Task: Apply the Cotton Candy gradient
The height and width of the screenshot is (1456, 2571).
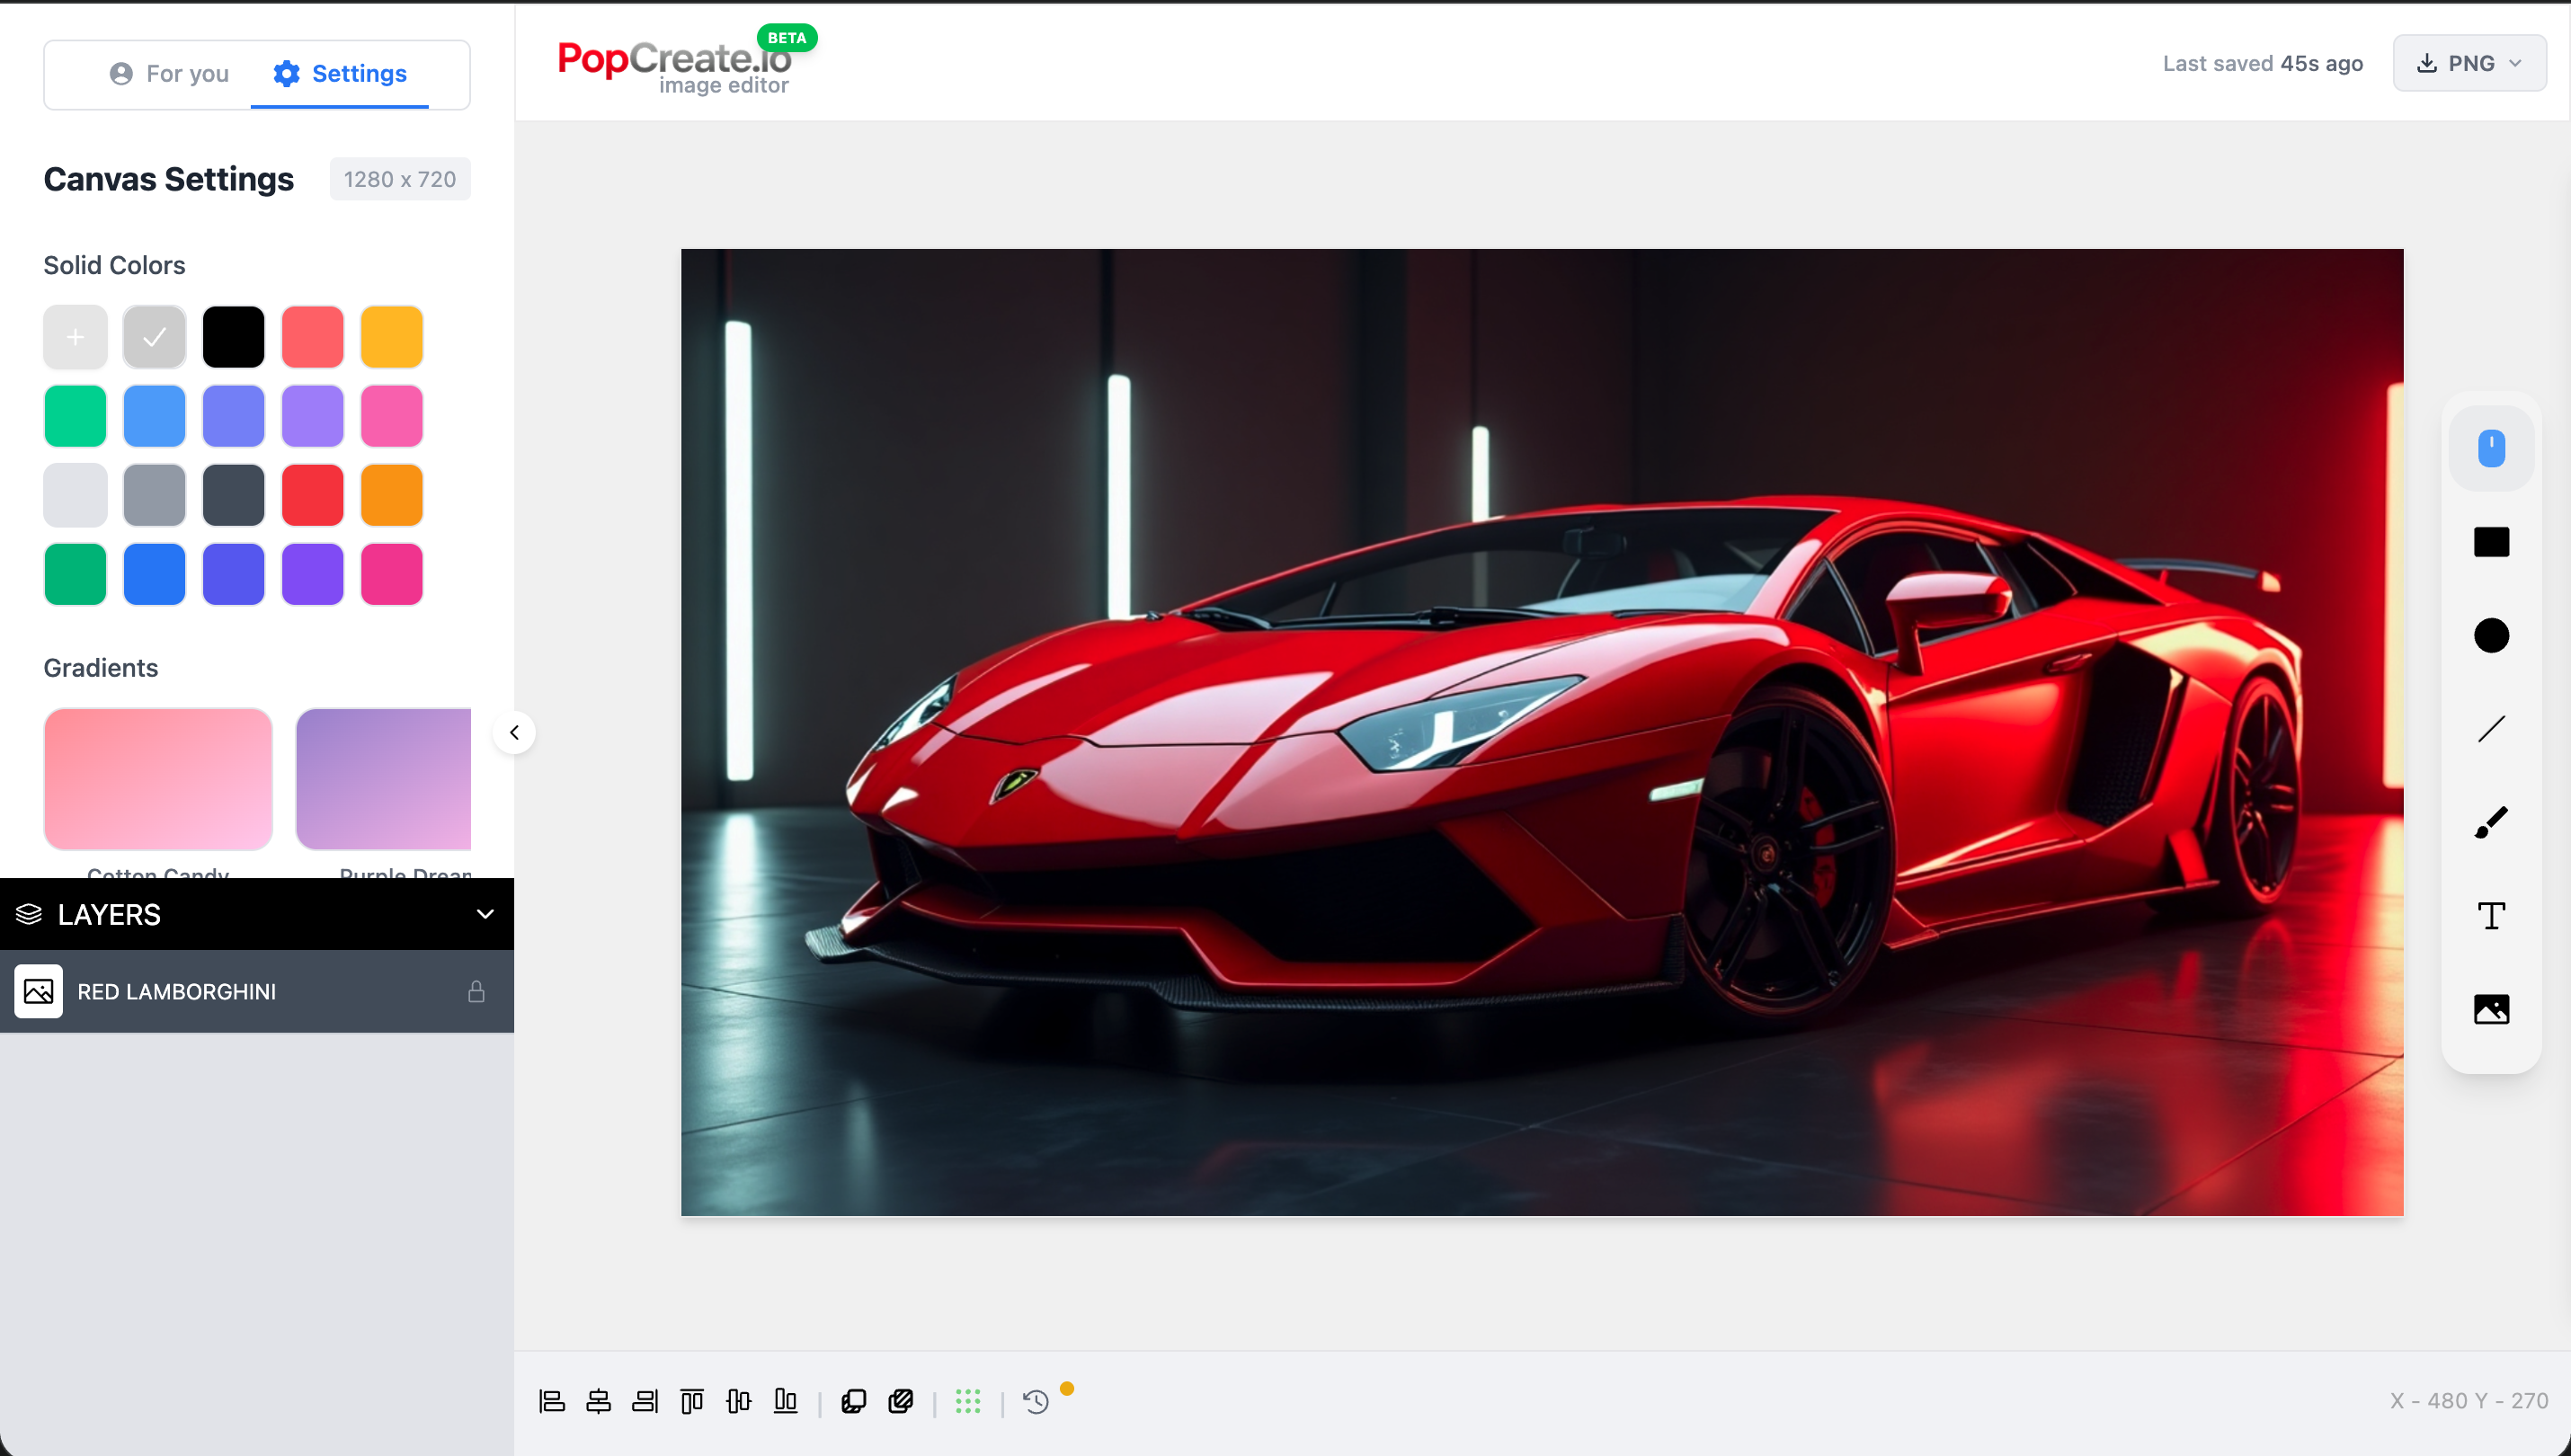Action: click(157, 779)
